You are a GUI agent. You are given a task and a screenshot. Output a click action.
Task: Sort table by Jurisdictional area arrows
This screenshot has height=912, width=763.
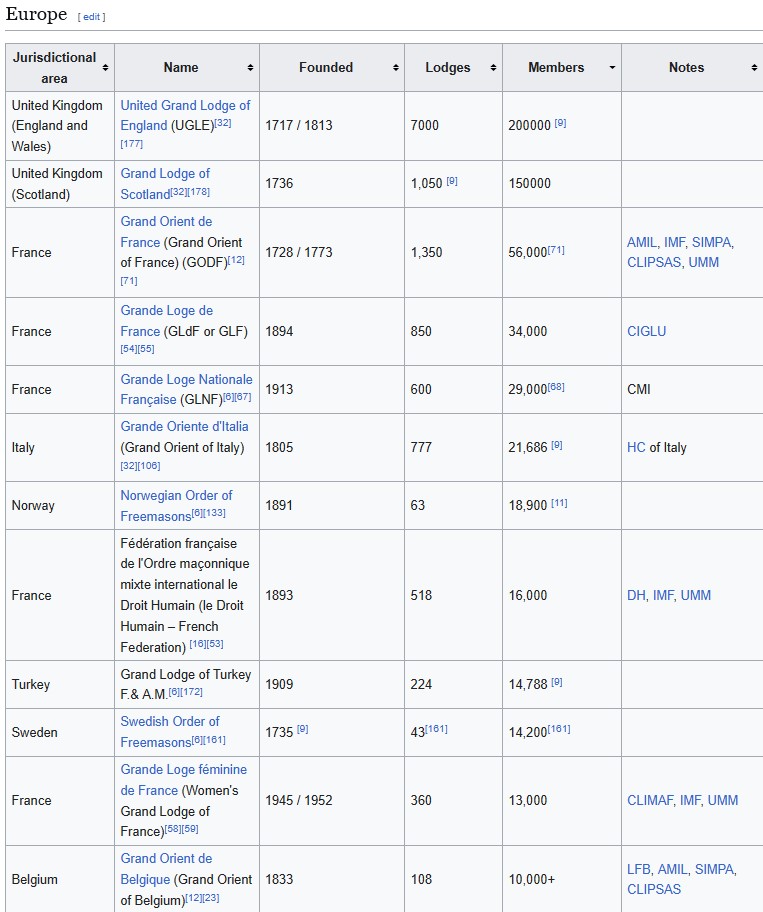(x=105, y=67)
